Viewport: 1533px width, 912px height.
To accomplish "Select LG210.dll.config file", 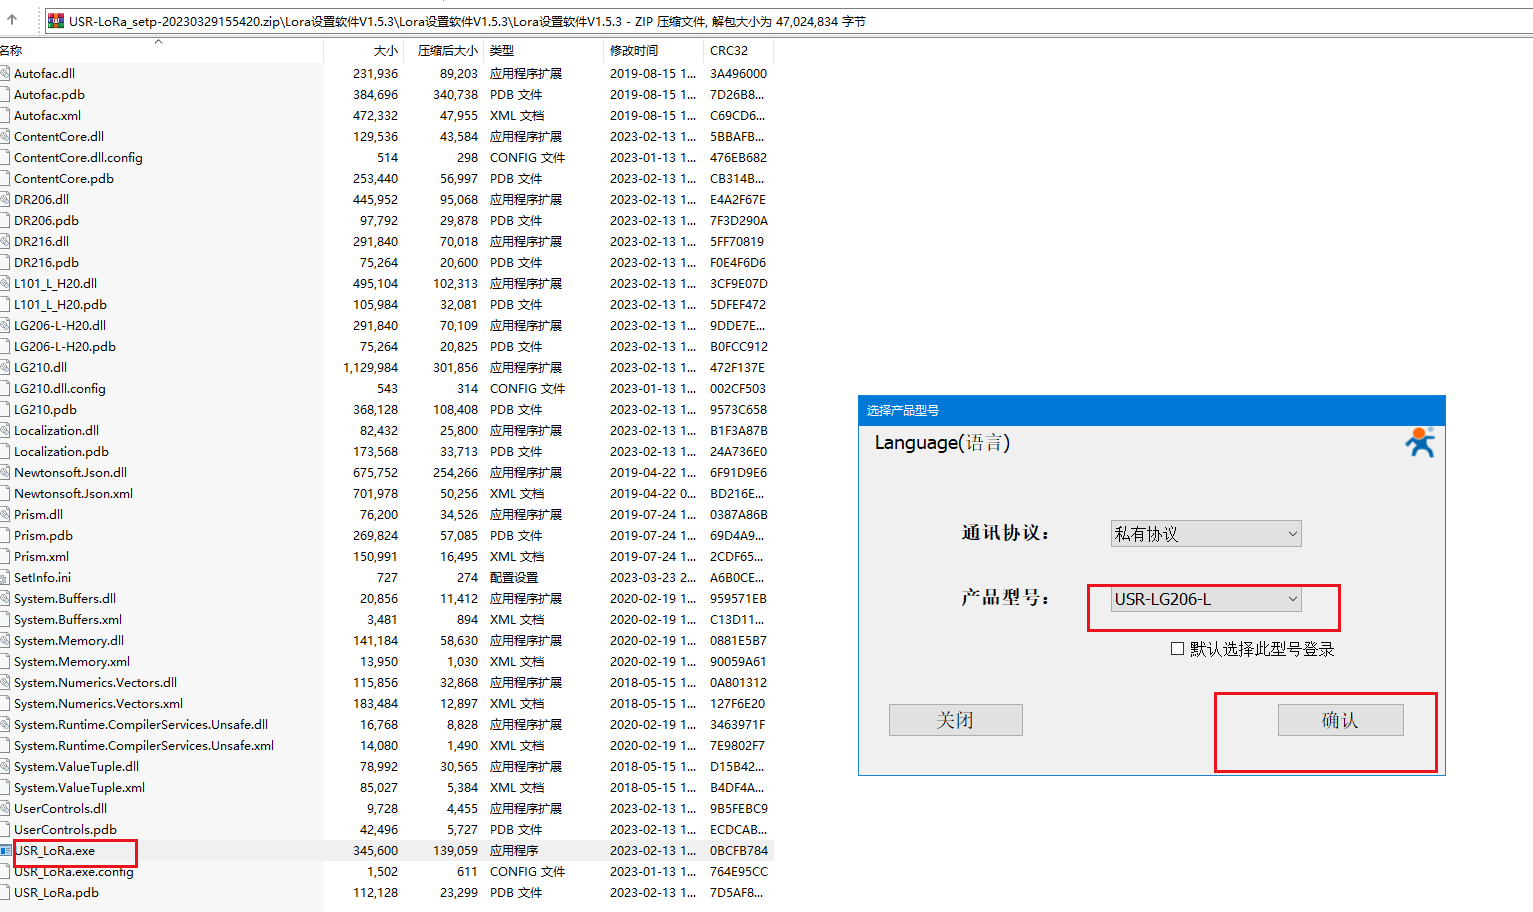I will (x=60, y=389).
